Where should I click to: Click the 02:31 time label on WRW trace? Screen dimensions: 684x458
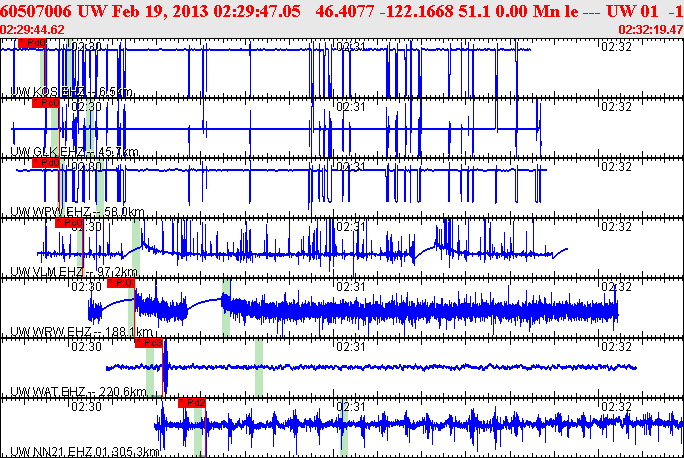(351, 287)
